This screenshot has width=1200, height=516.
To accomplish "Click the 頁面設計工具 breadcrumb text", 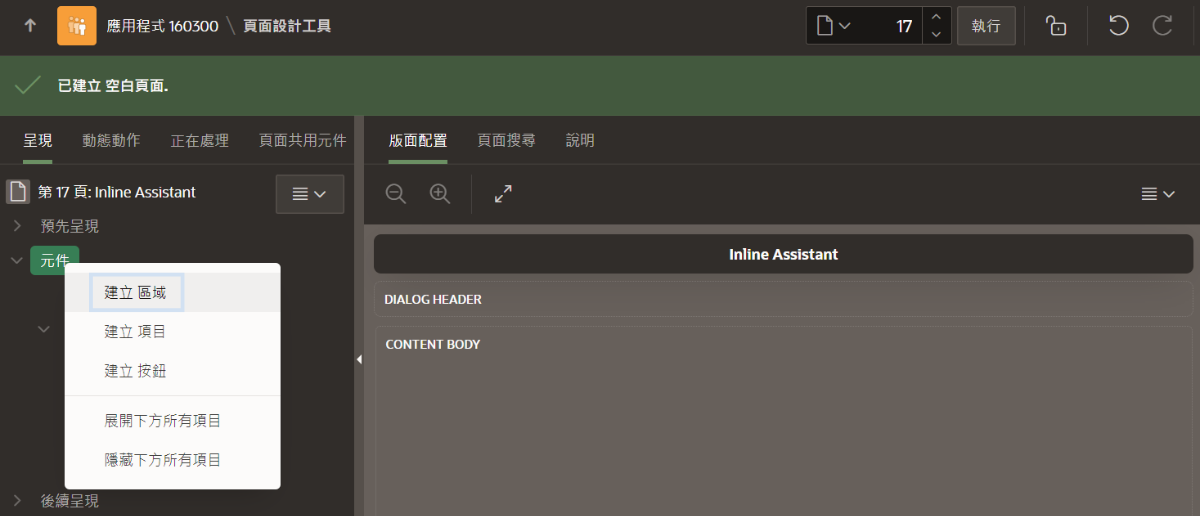I will (x=288, y=26).
